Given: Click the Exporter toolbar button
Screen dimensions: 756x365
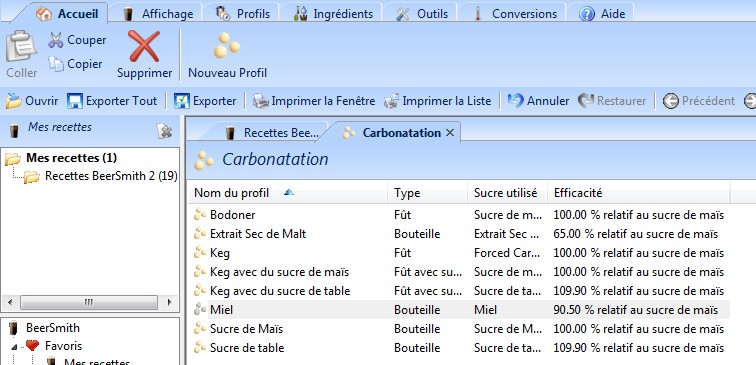Looking at the screenshot, I should 205,101.
